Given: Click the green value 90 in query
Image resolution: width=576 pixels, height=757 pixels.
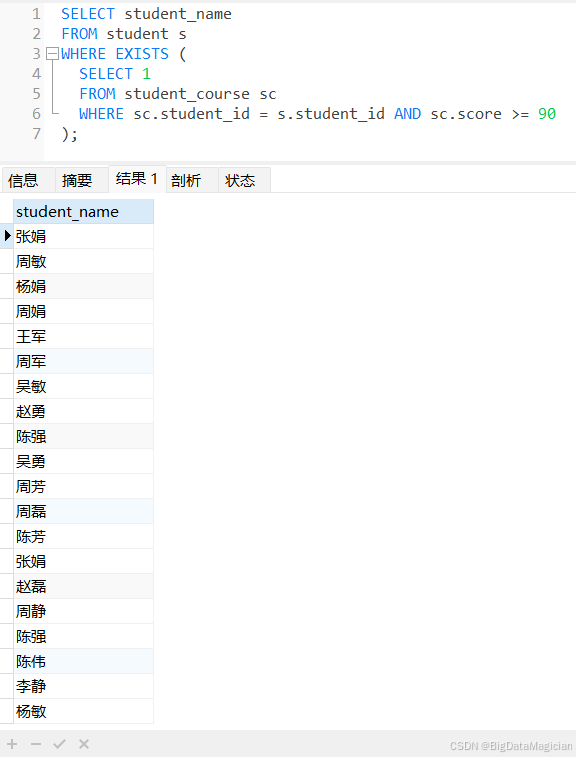Looking at the screenshot, I should pyautogui.click(x=547, y=114).
